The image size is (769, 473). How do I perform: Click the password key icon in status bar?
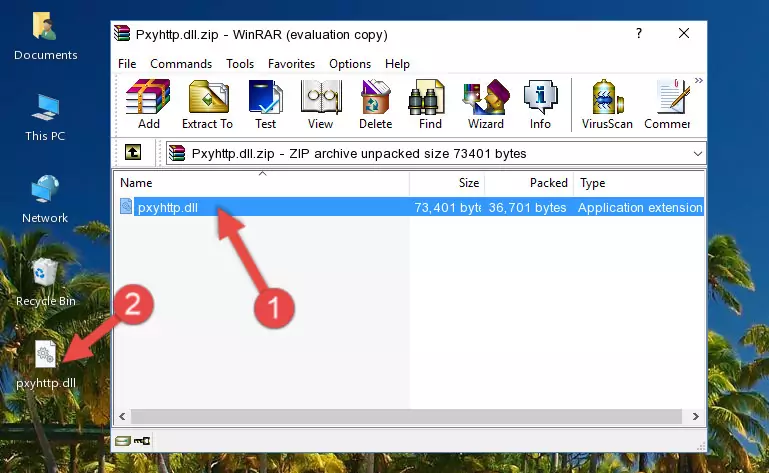pos(142,441)
